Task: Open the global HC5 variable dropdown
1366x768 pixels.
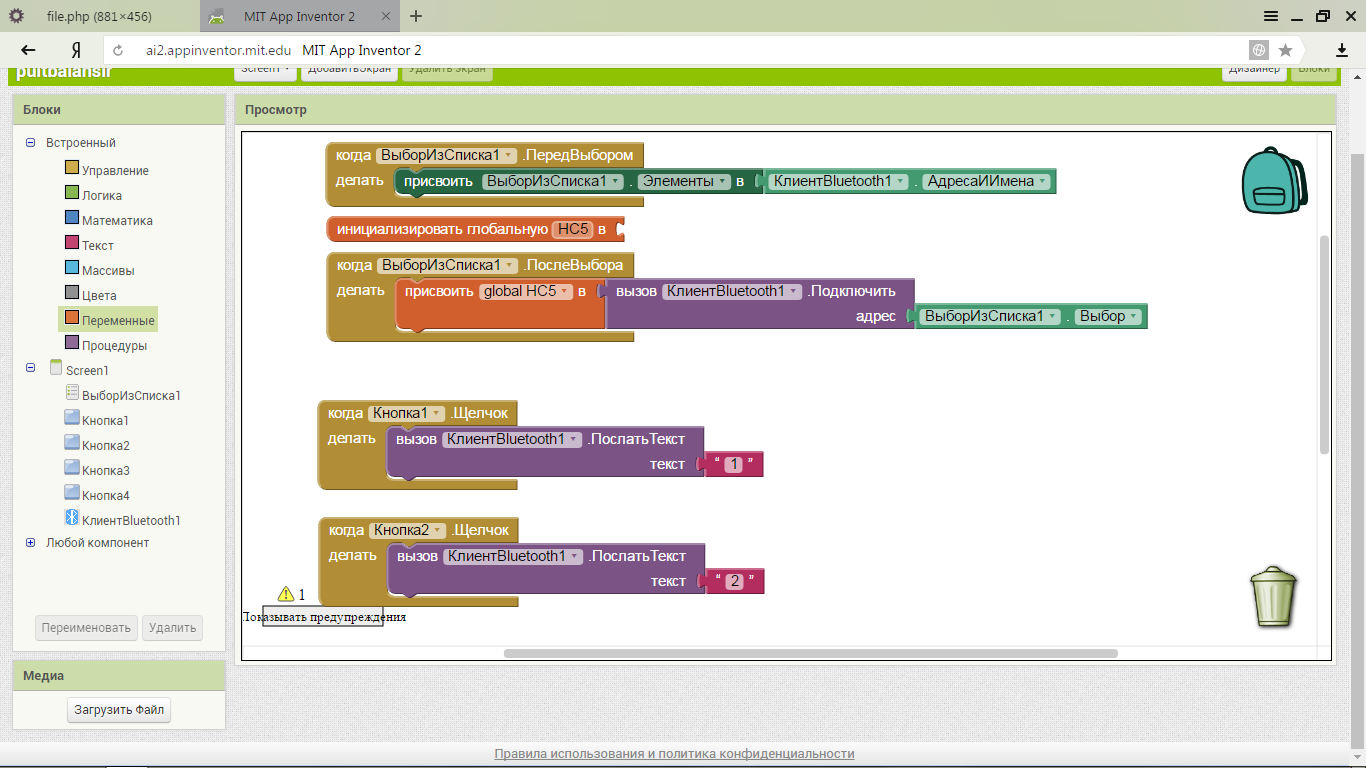Action: click(565, 291)
